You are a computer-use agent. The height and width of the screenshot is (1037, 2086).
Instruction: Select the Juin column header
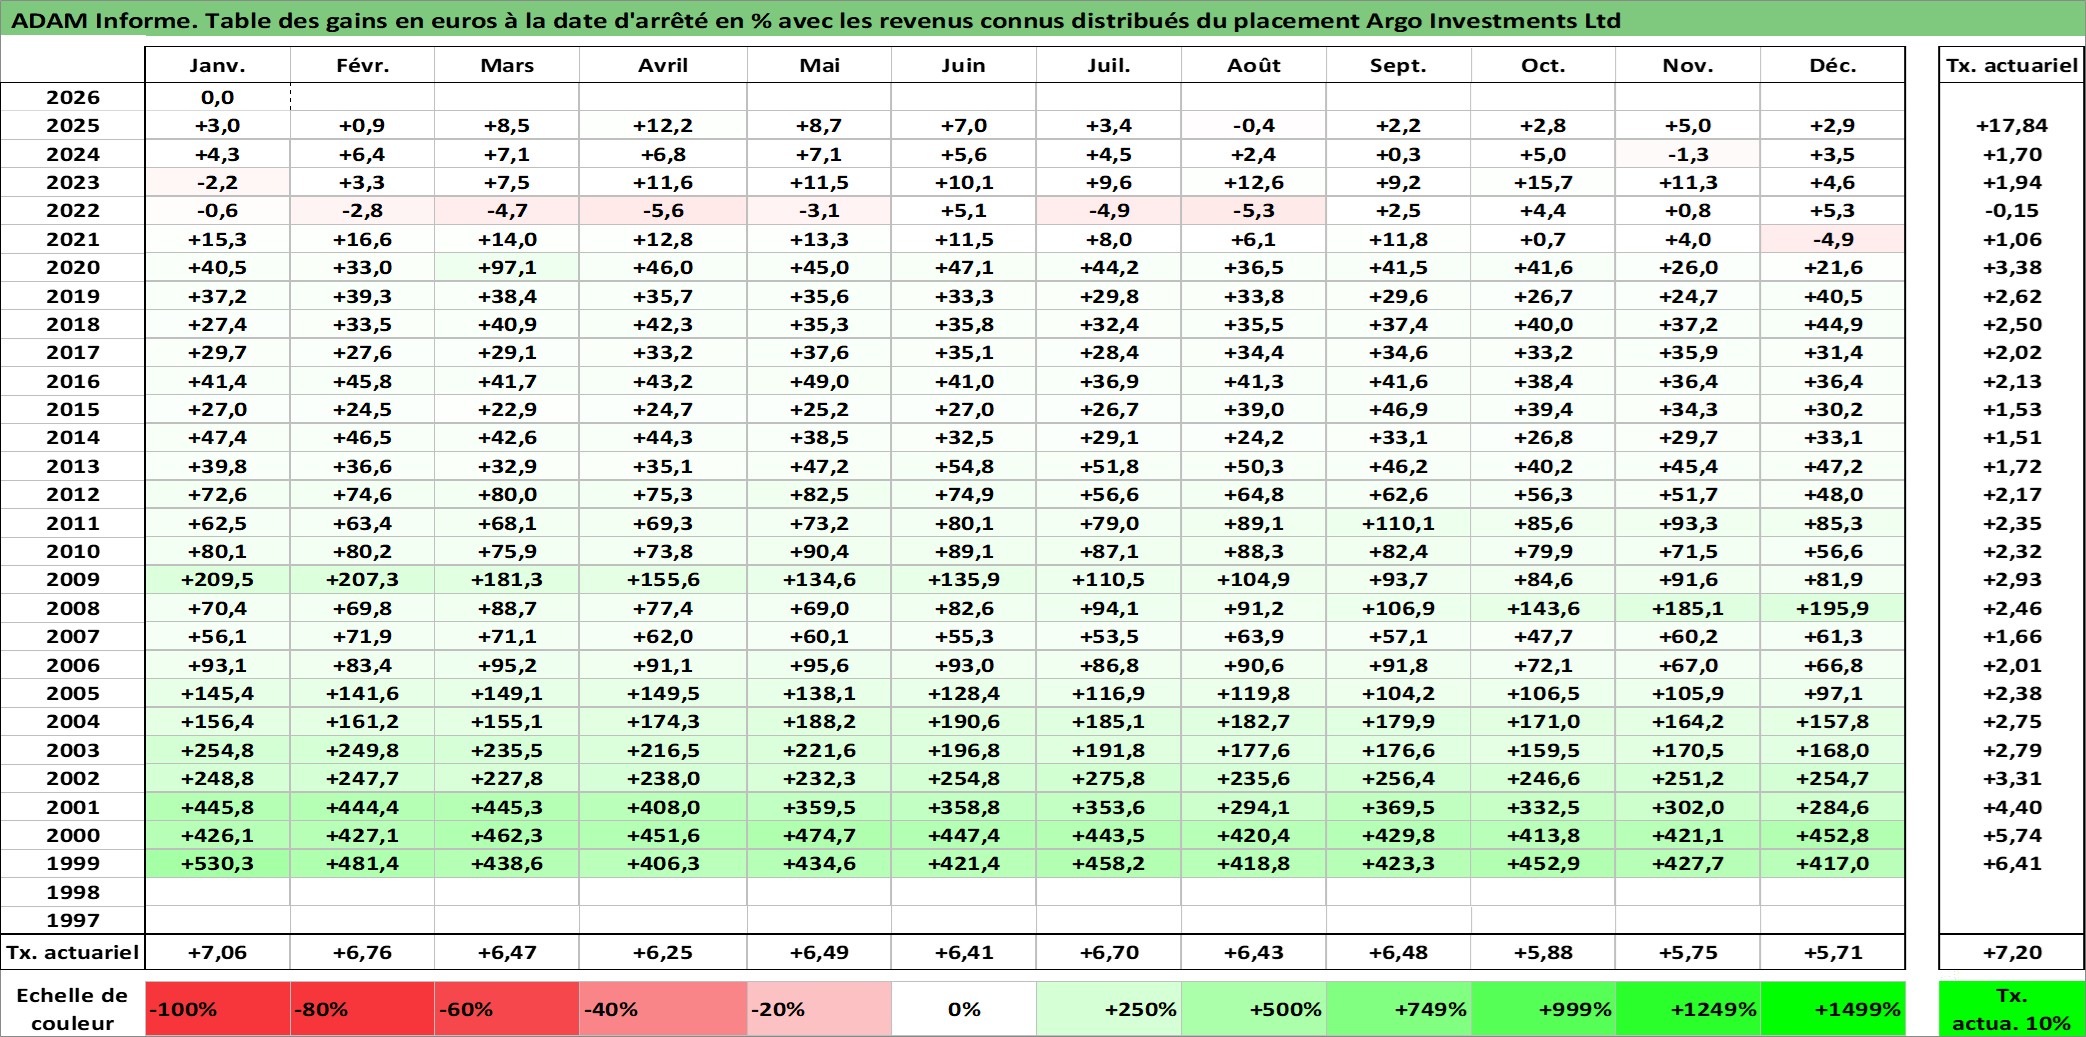964,65
